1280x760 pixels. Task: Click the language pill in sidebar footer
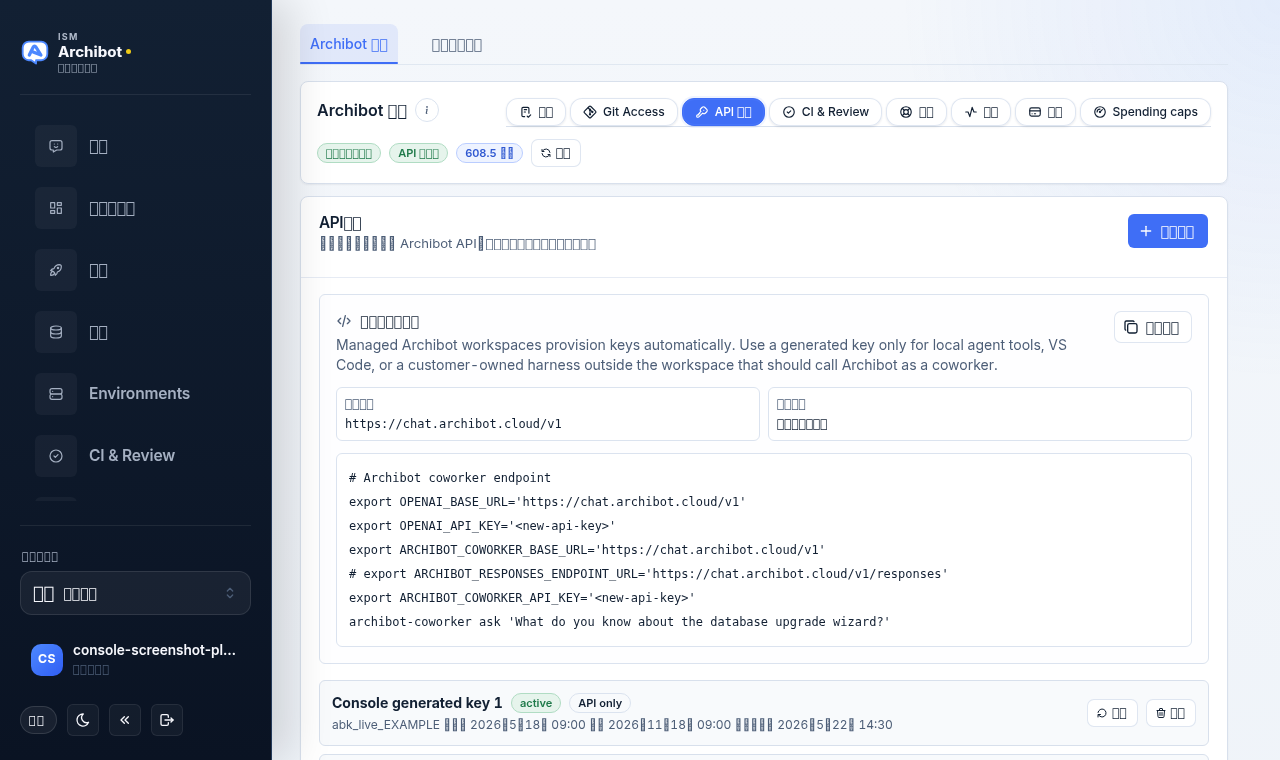(38, 720)
